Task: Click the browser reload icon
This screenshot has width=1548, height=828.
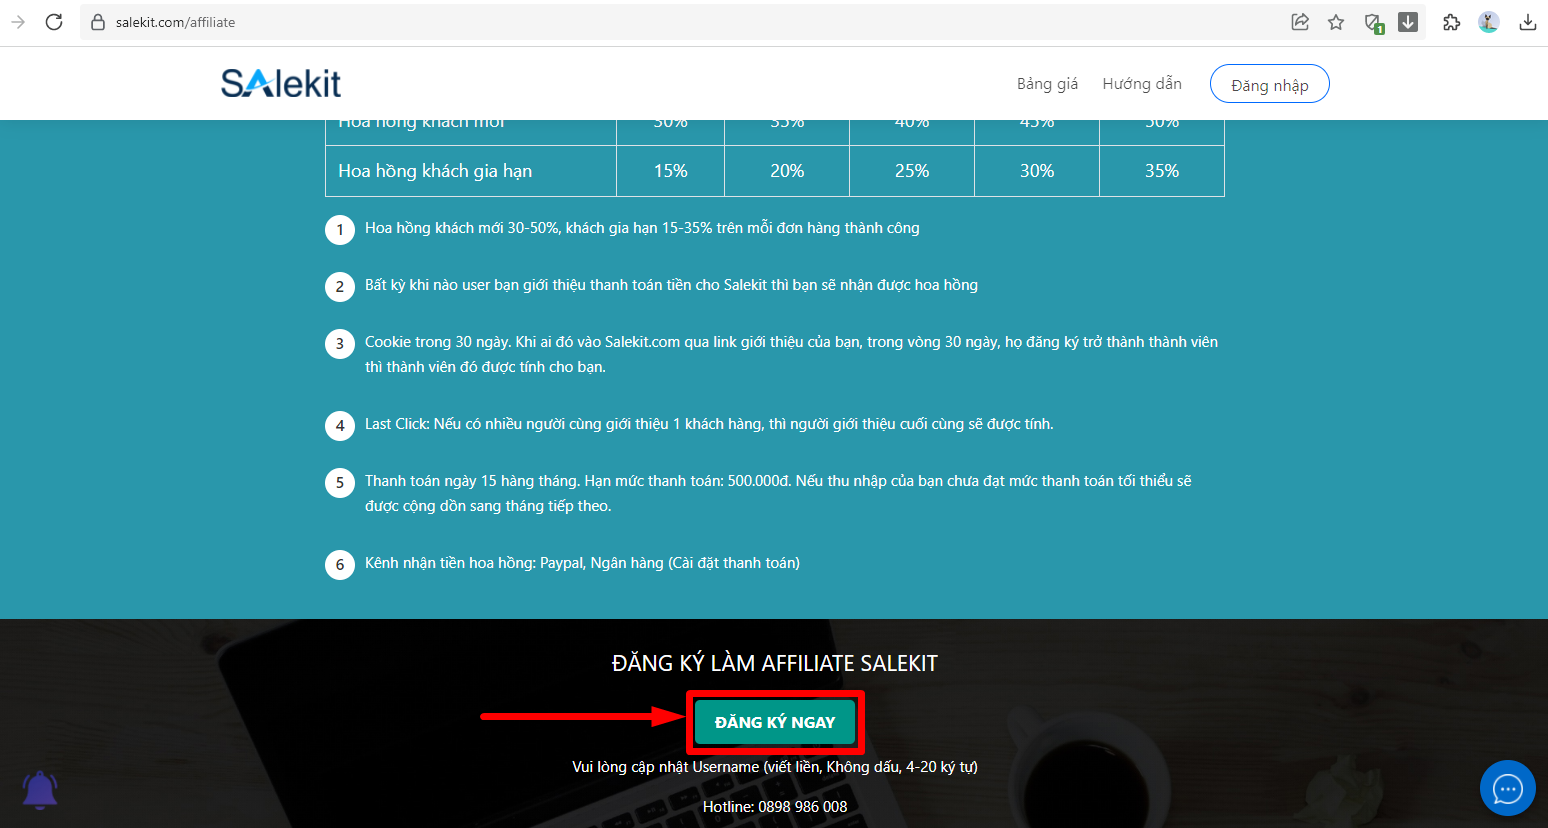Action: click(x=54, y=22)
